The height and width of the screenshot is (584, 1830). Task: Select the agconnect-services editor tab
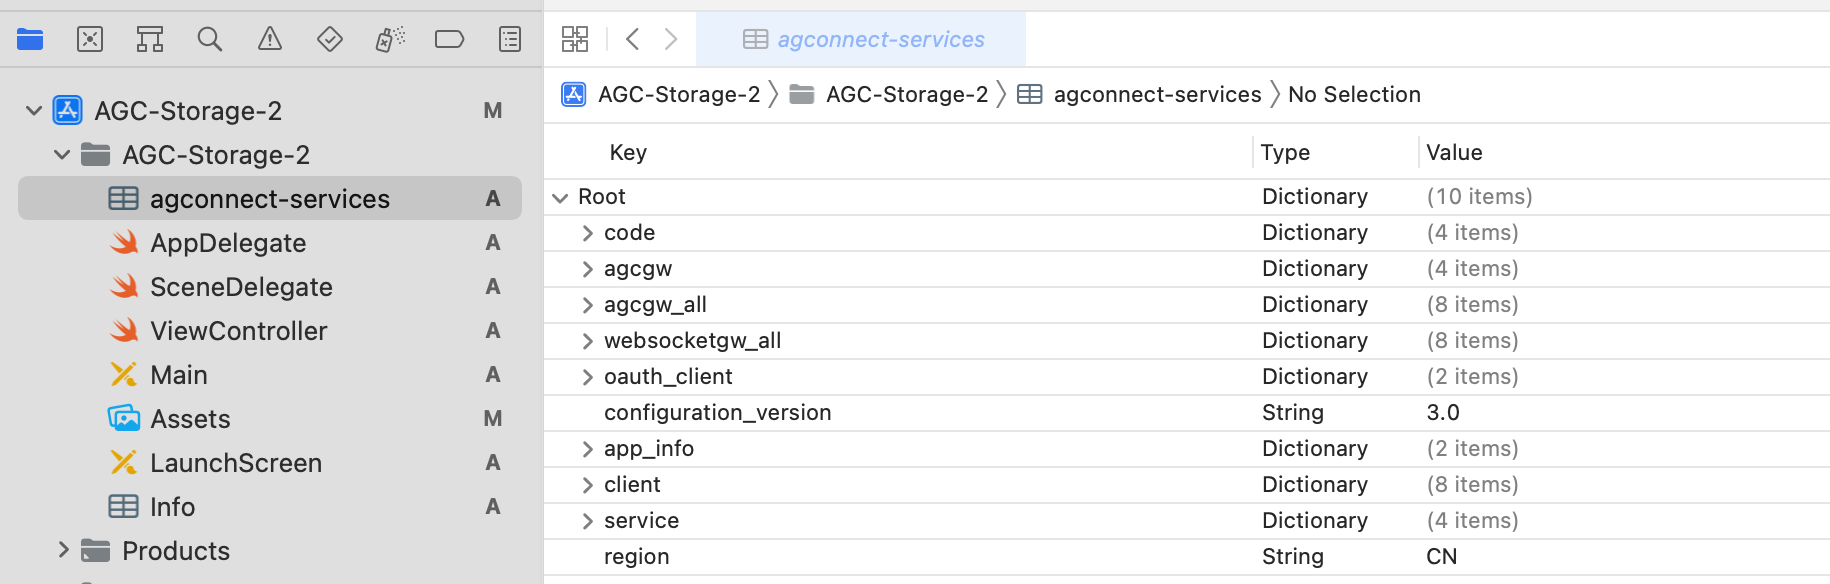coord(863,39)
